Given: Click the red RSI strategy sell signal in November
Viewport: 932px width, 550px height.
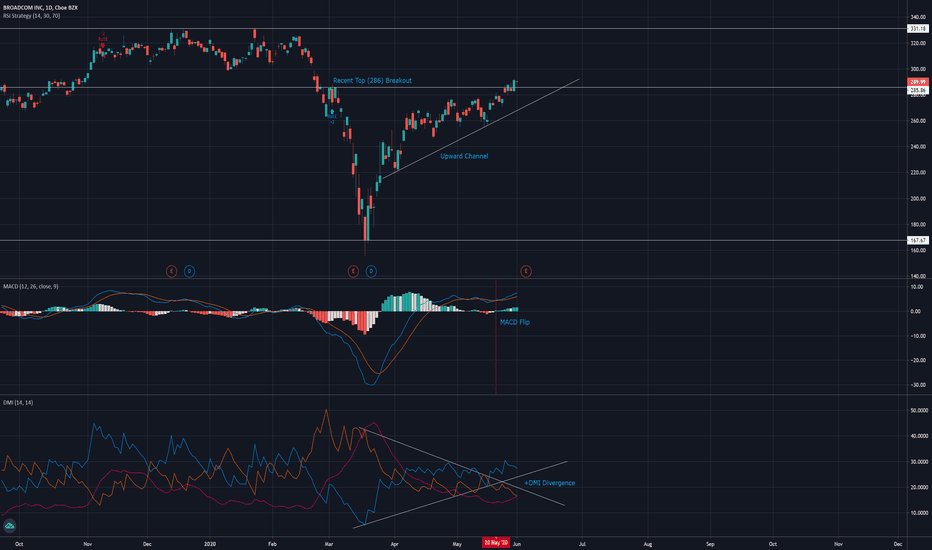Looking at the screenshot, I should click(x=103, y=39).
